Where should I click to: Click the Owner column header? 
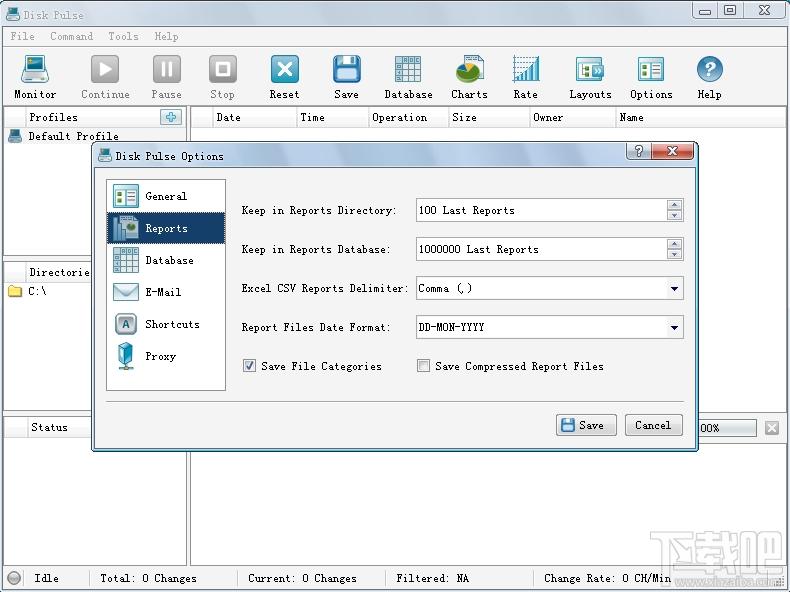pyautogui.click(x=573, y=117)
